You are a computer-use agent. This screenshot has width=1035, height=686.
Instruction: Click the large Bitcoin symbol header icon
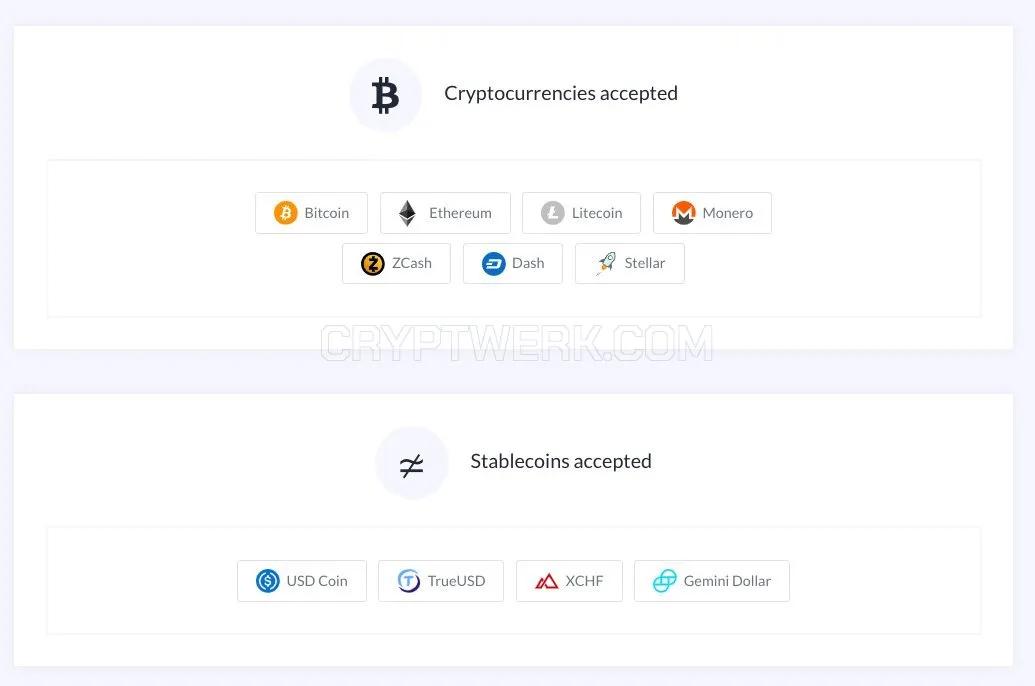(385, 95)
